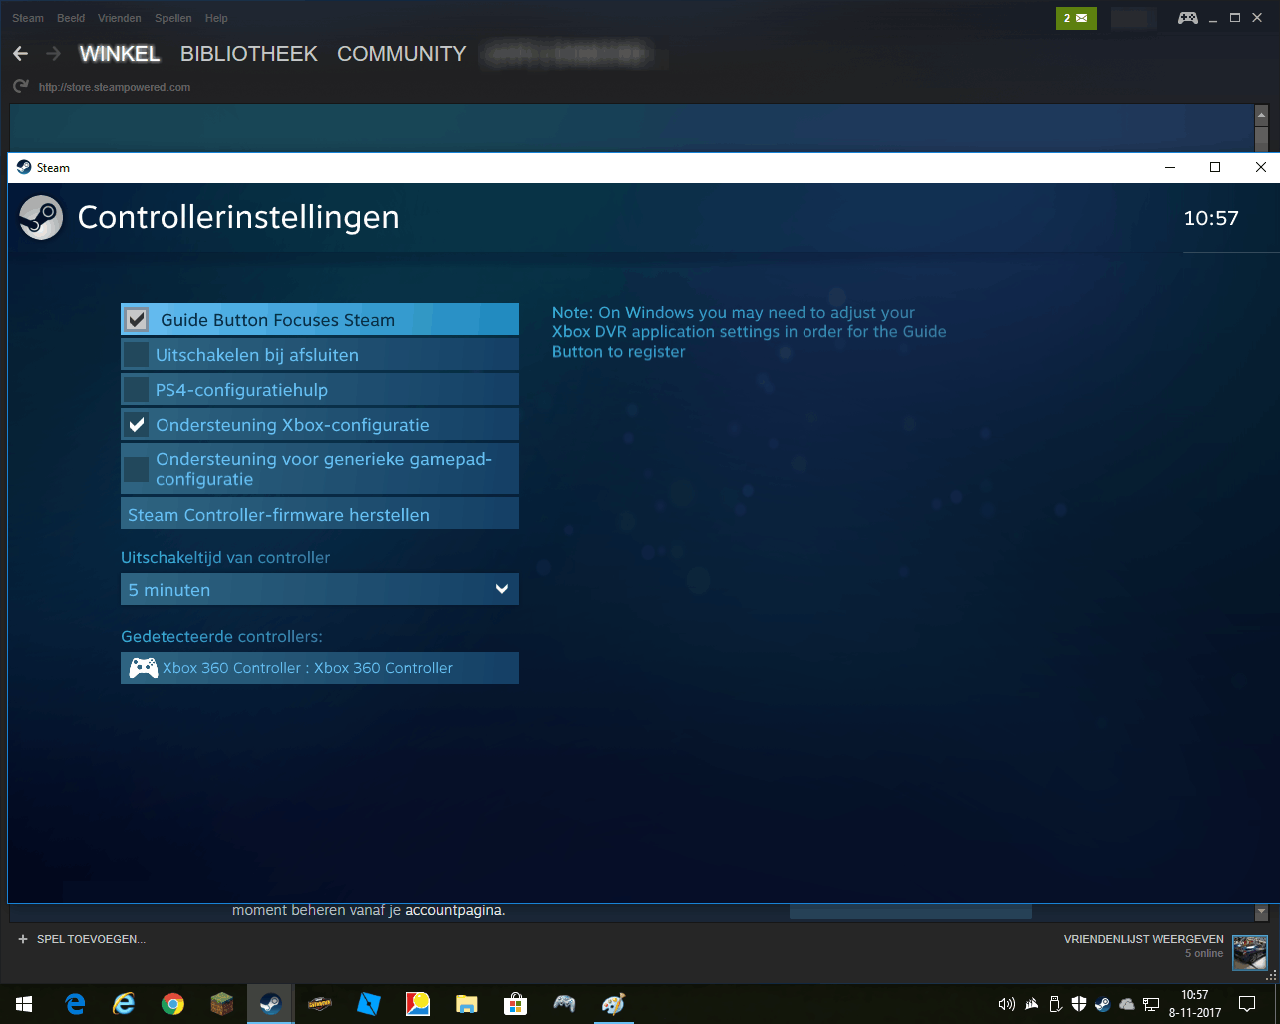The image size is (1280, 1024).
Task: Click the Steam icon in the system tray
Action: pos(1103,1004)
